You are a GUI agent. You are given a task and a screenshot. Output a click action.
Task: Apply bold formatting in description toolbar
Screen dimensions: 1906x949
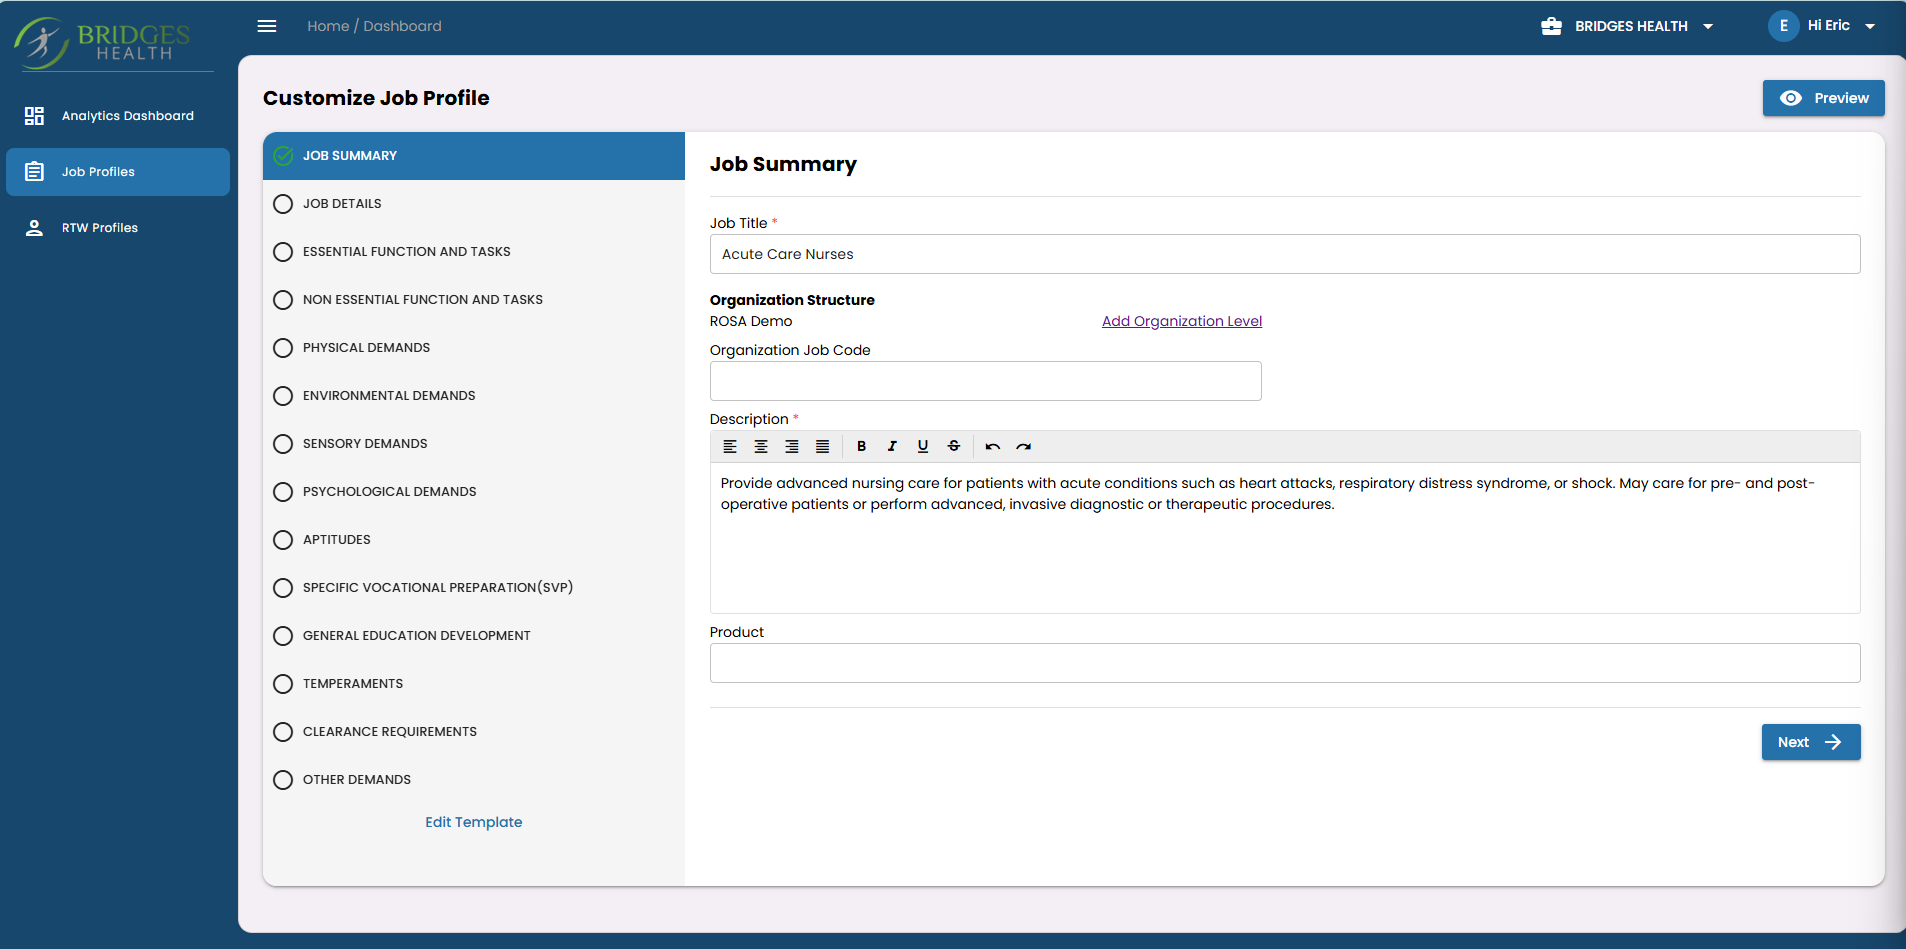point(861,447)
